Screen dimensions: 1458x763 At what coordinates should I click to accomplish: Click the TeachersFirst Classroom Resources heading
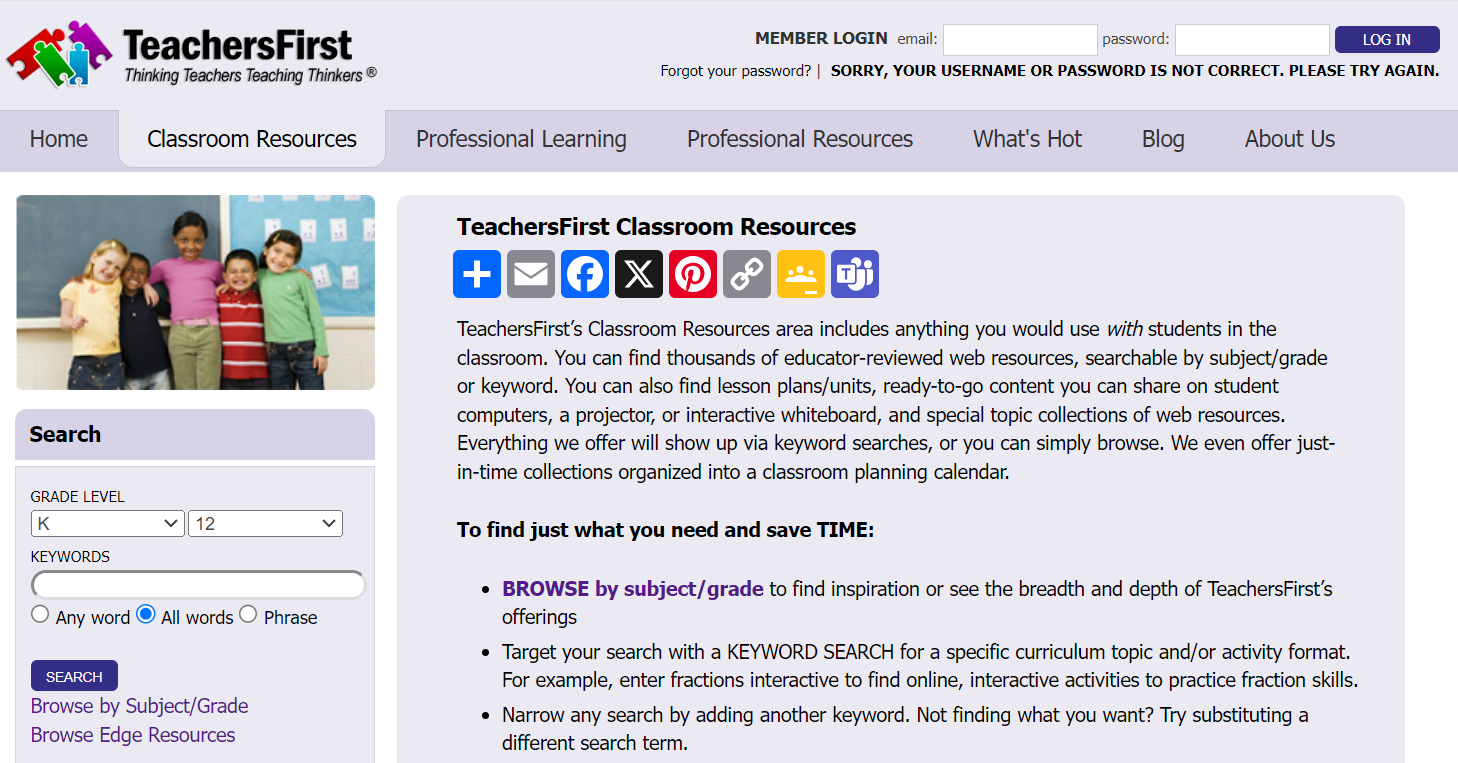click(x=656, y=227)
